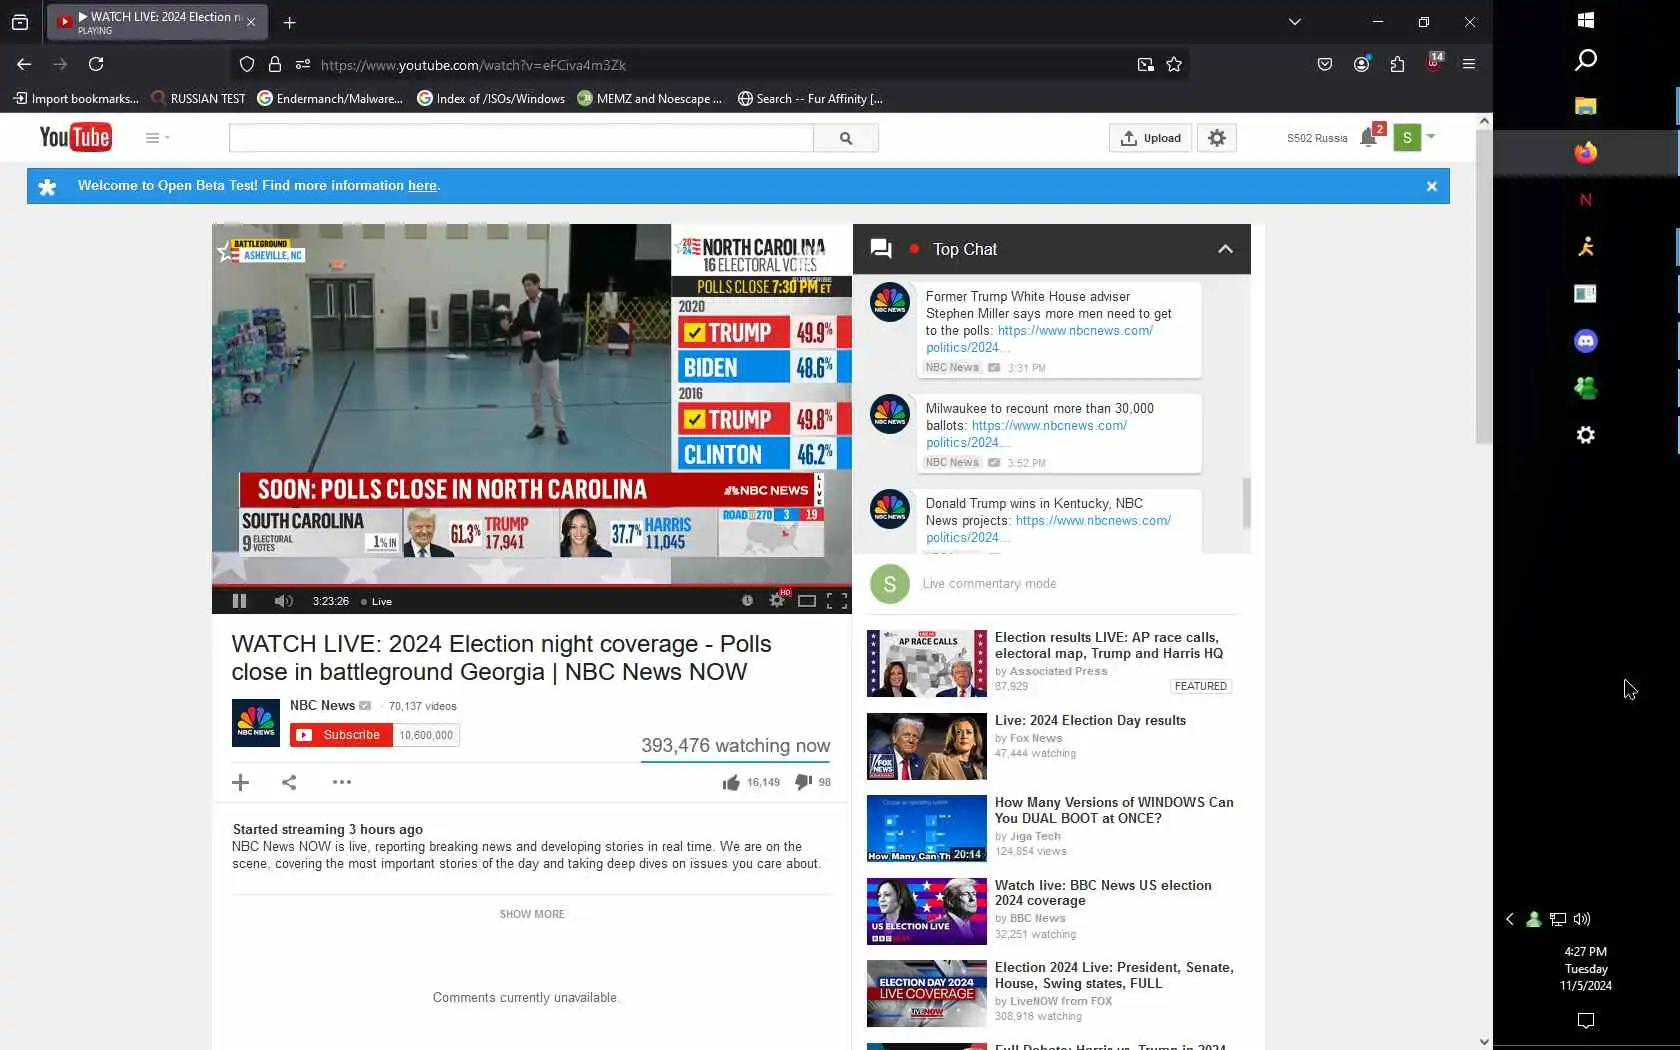The height and width of the screenshot is (1050, 1680).
Task: Open the Endermanch/Malware bookmark
Action: [330, 99]
